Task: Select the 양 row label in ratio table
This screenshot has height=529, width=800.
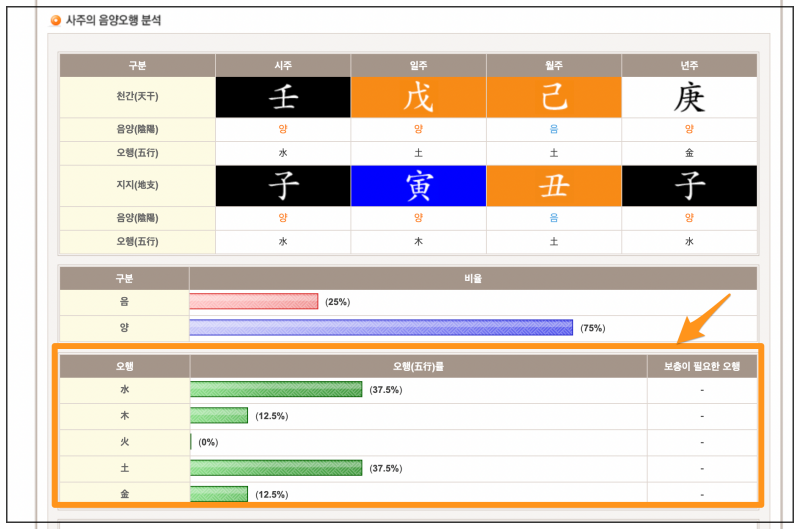Action: 124,328
